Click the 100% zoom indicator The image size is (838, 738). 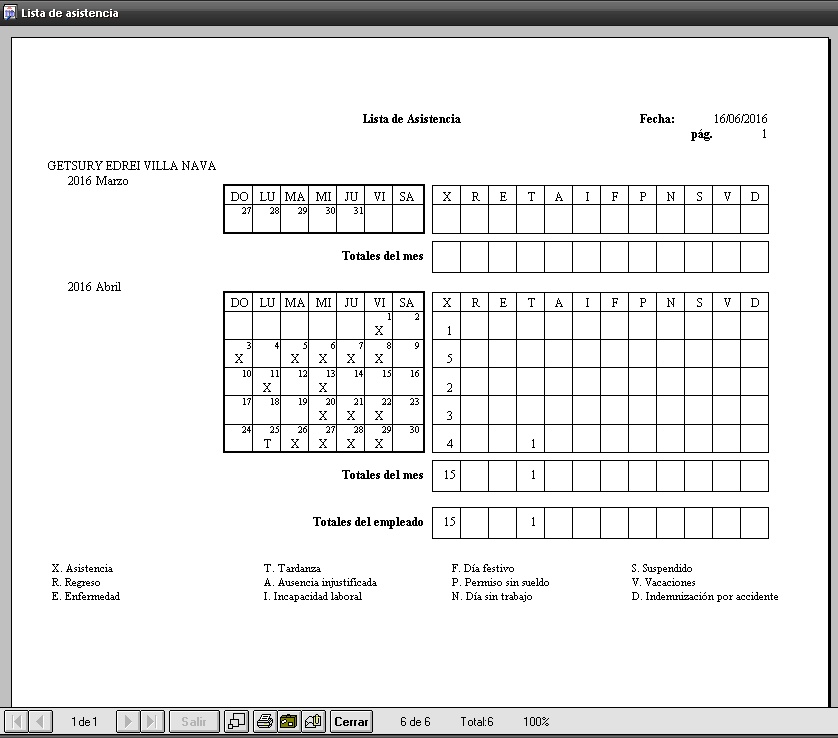point(536,721)
